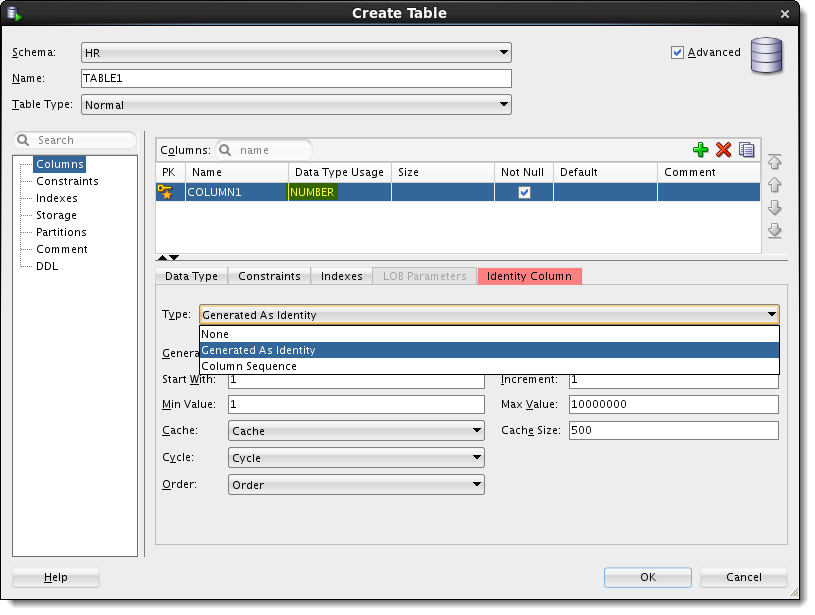Click the Data Type Usage column header
Image resolution: width=815 pixels, height=615 pixels.
[x=340, y=172]
